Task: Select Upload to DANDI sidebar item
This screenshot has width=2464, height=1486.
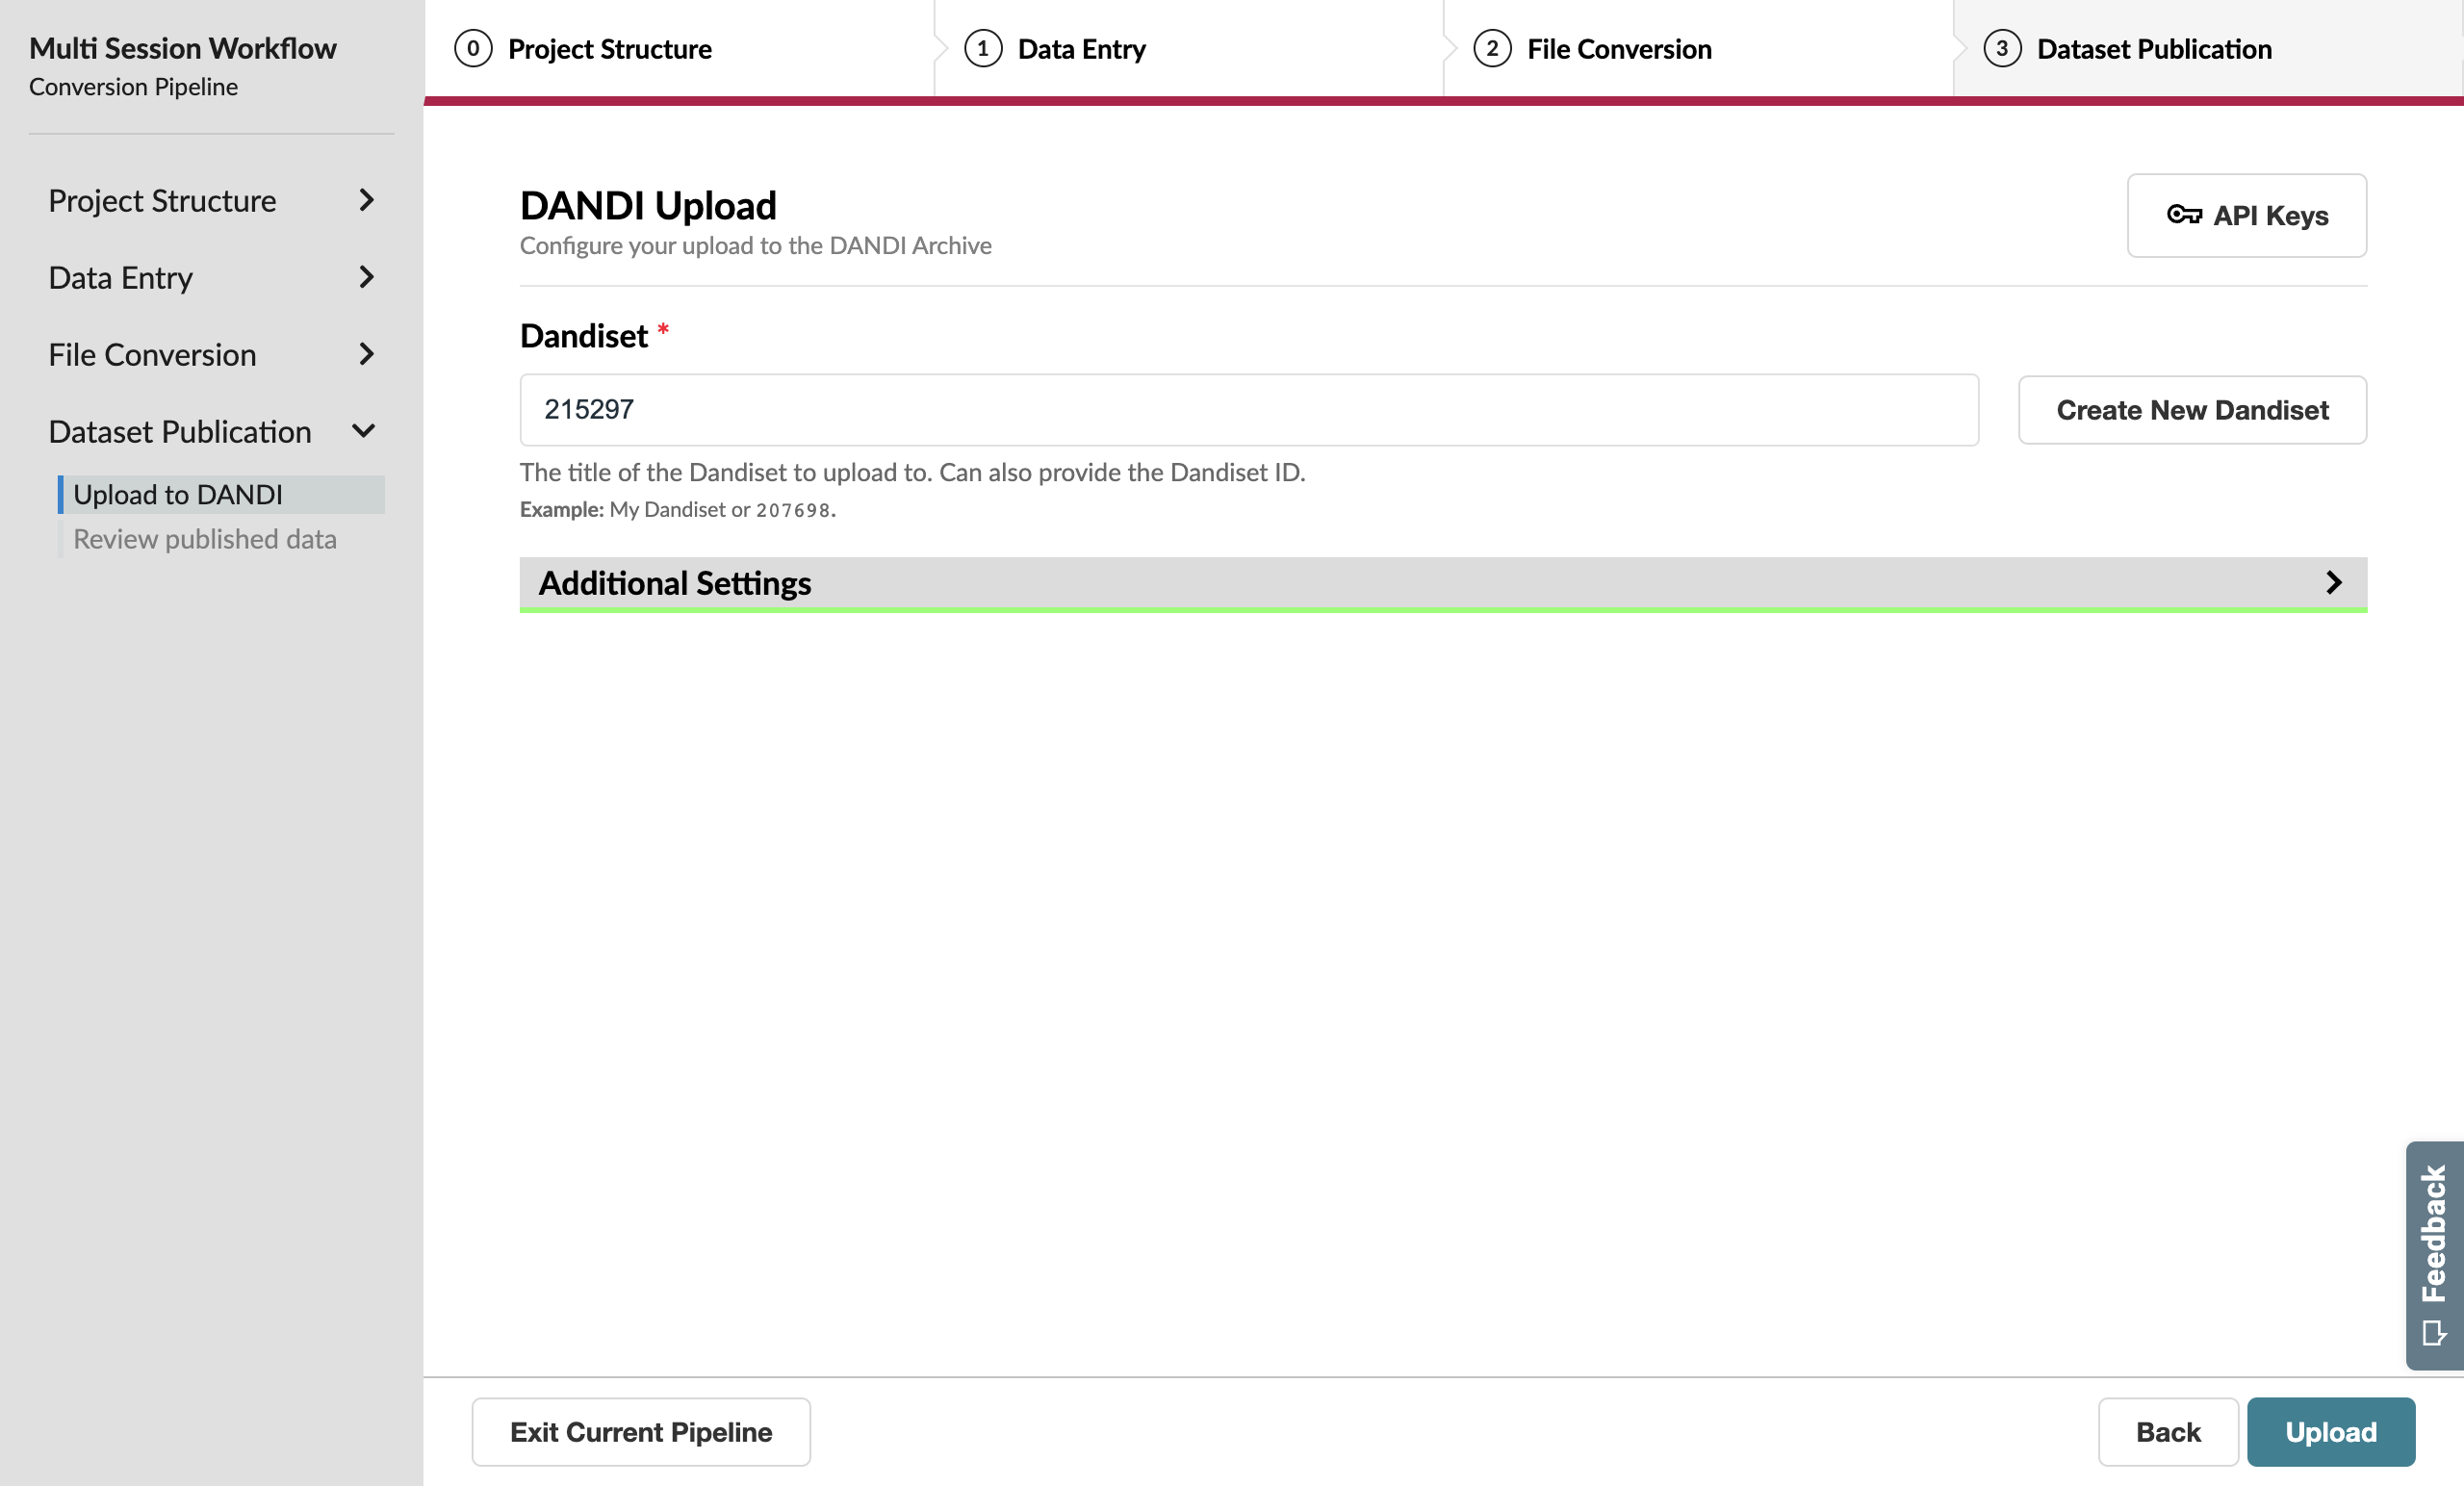Action: (x=221, y=495)
